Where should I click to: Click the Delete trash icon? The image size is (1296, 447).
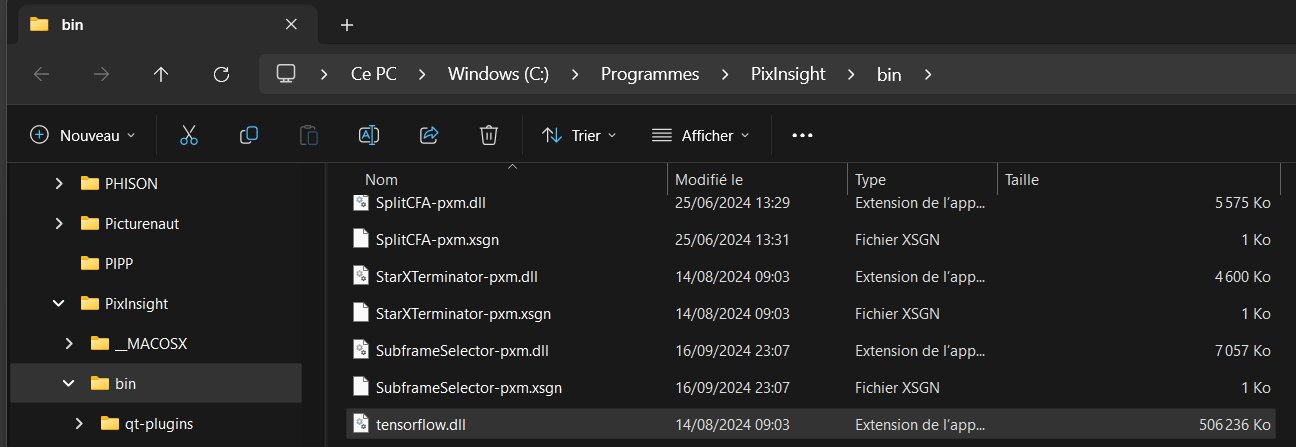[489, 135]
